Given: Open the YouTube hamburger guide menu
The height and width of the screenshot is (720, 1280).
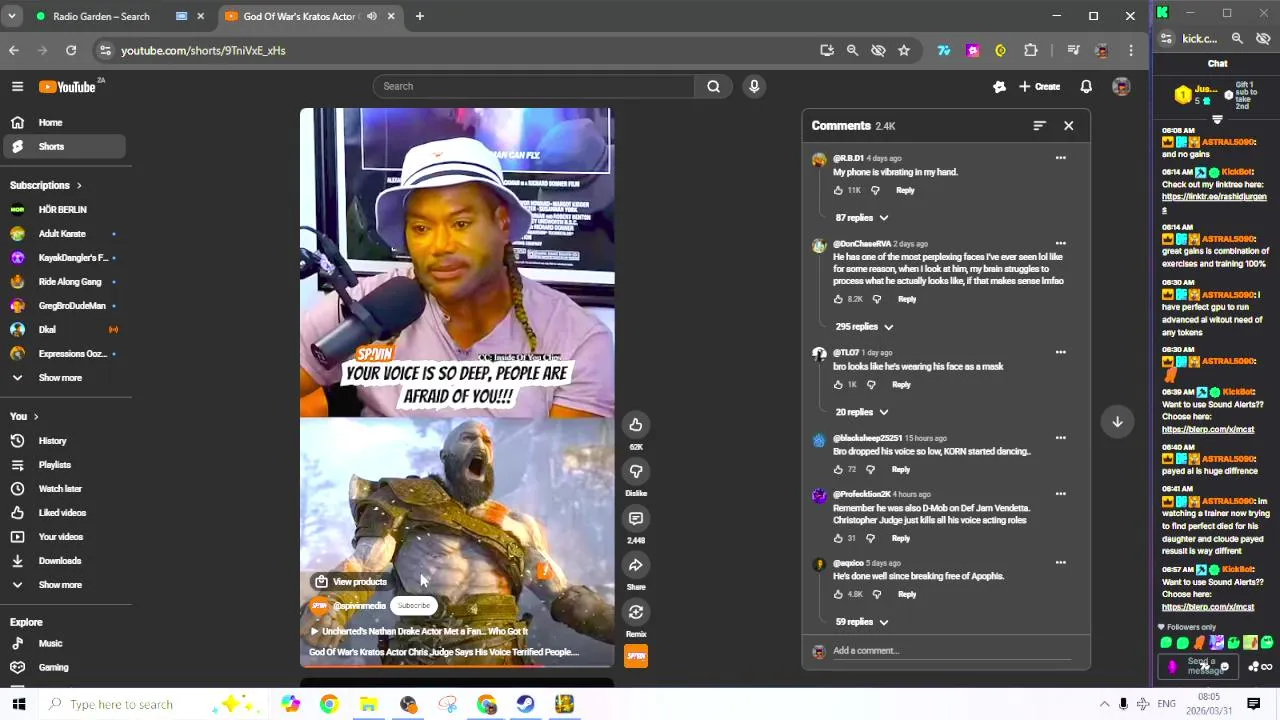Looking at the screenshot, I should pyautogui.click(x=17, y=87).
